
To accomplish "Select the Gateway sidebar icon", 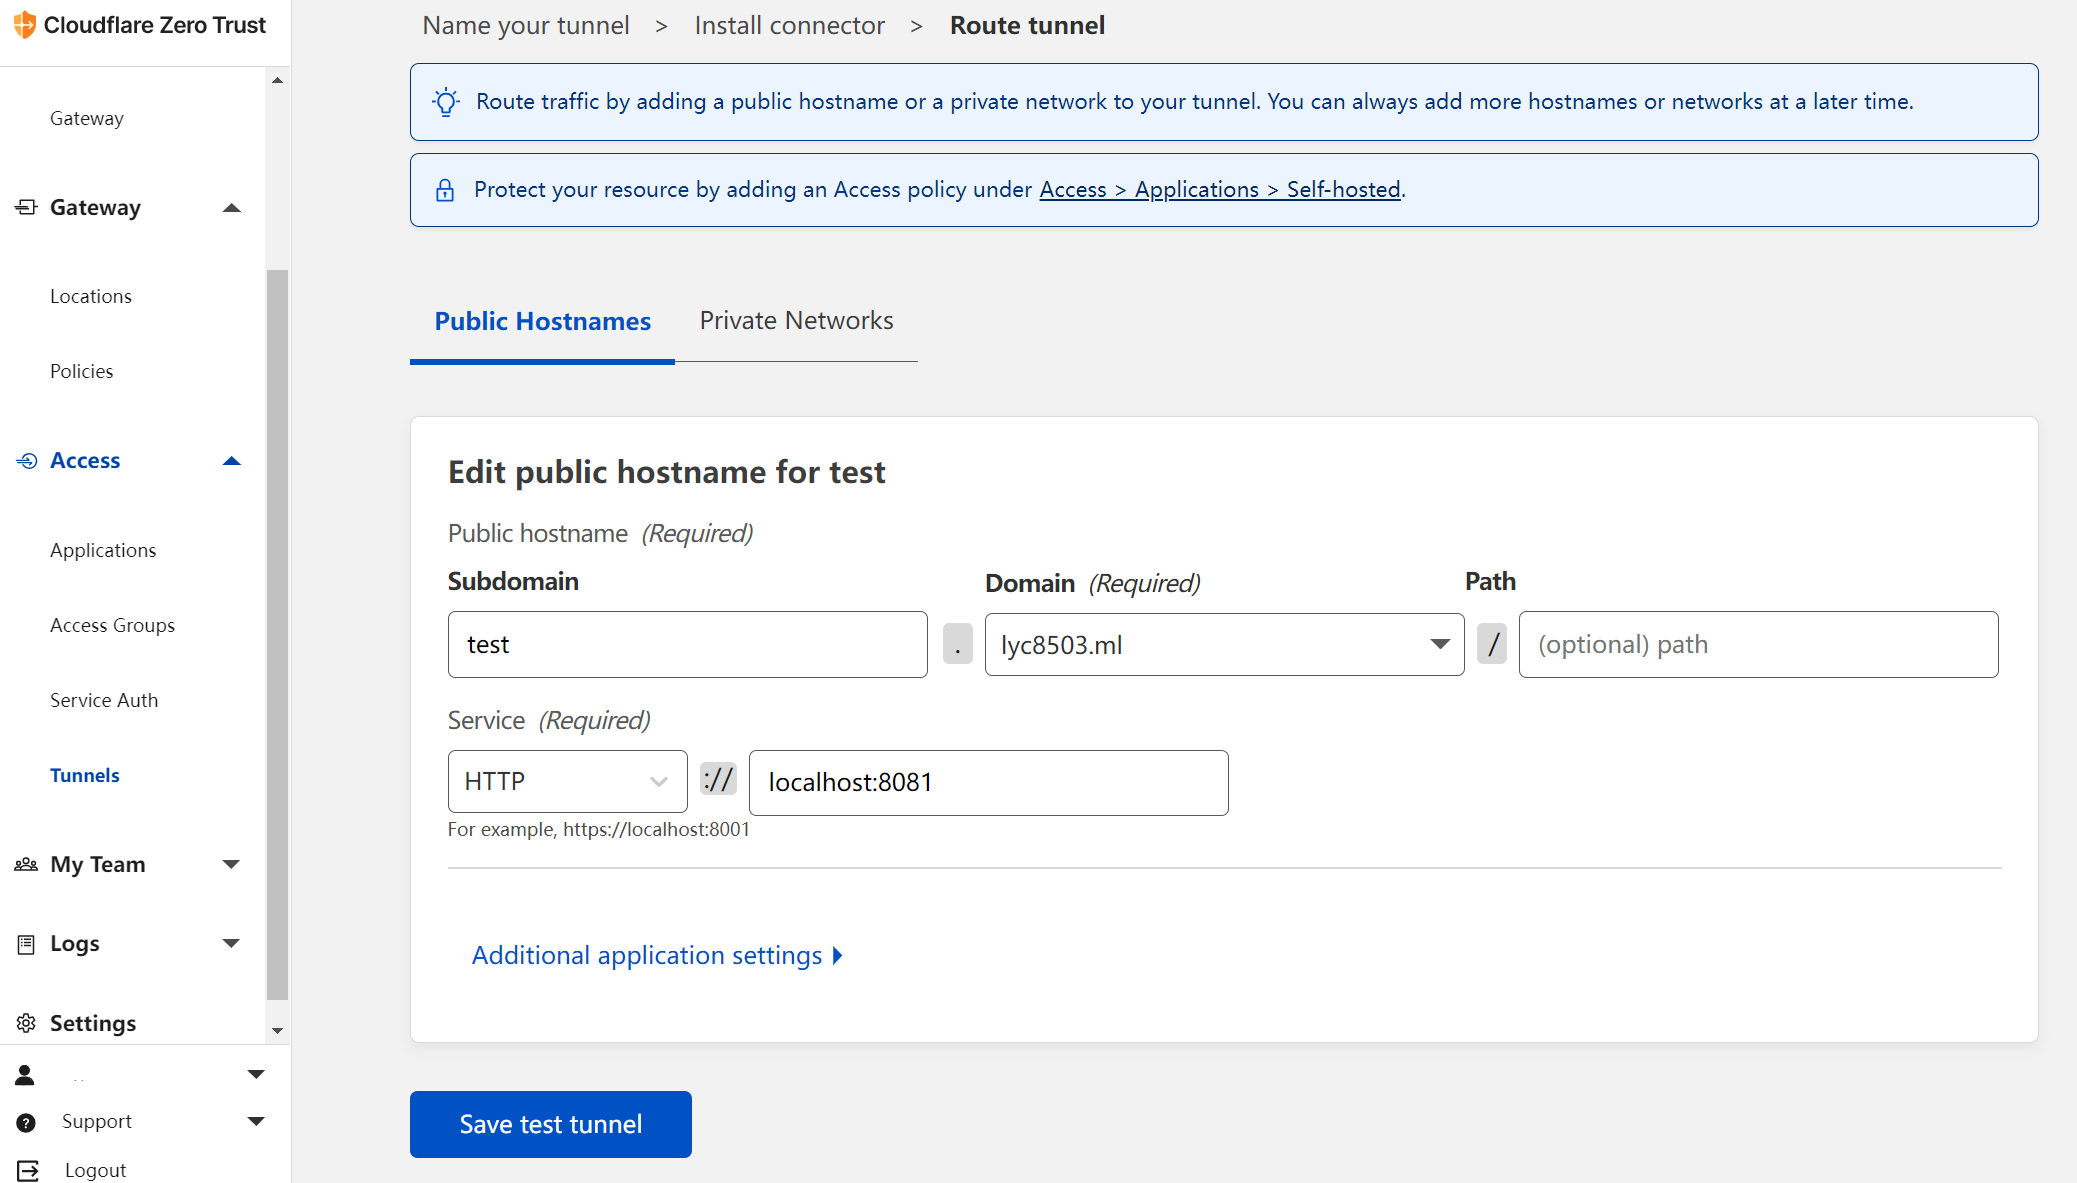I will pyautogui.click(x=25, y=207).
